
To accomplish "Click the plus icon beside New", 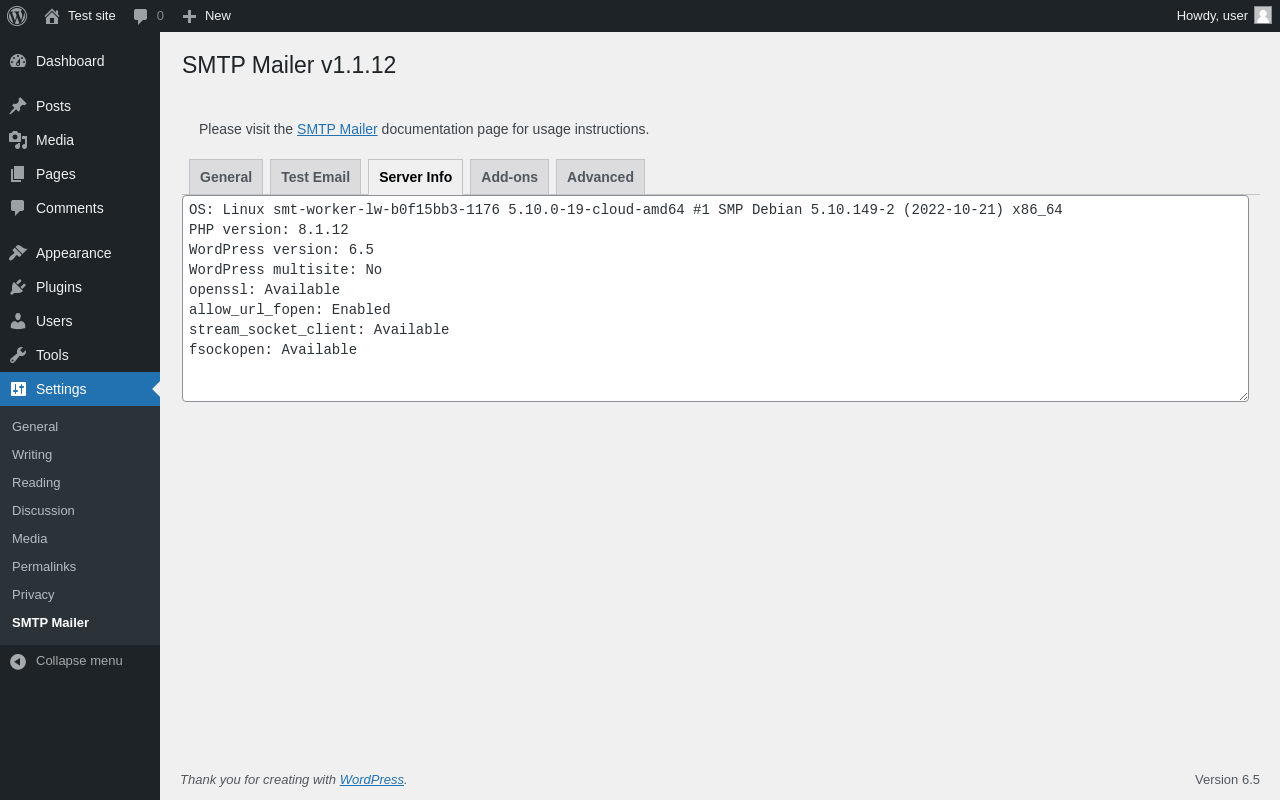I will point(189,16).
